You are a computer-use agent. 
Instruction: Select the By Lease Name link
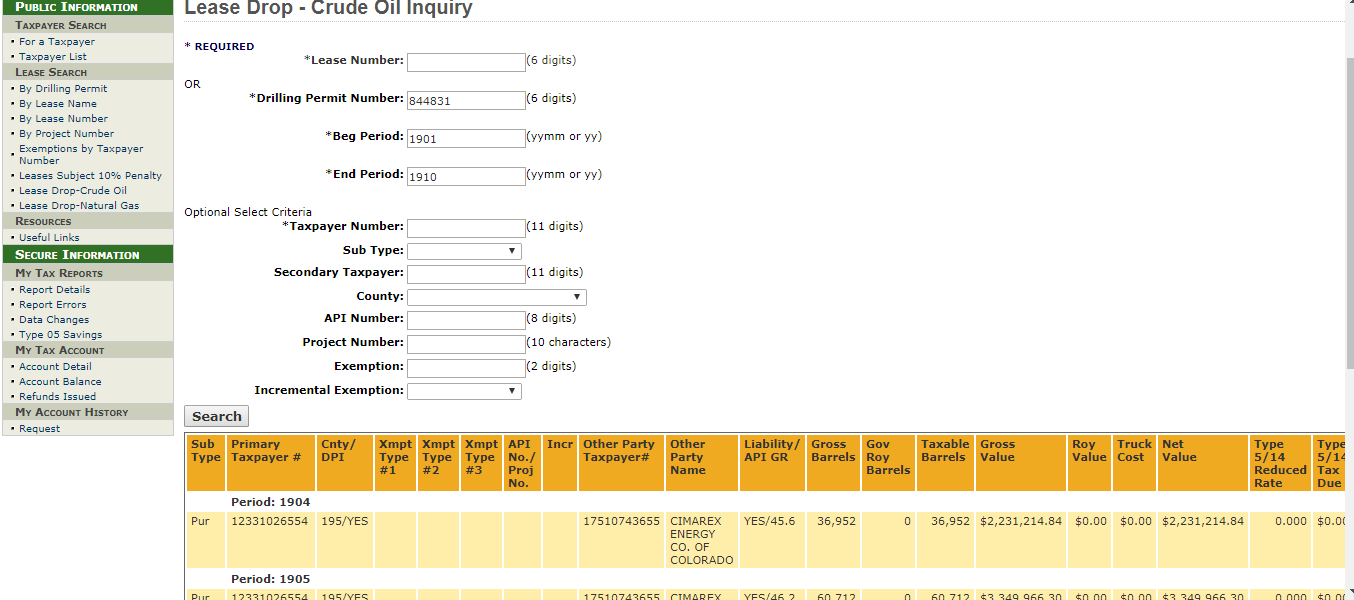pos(58,104)
